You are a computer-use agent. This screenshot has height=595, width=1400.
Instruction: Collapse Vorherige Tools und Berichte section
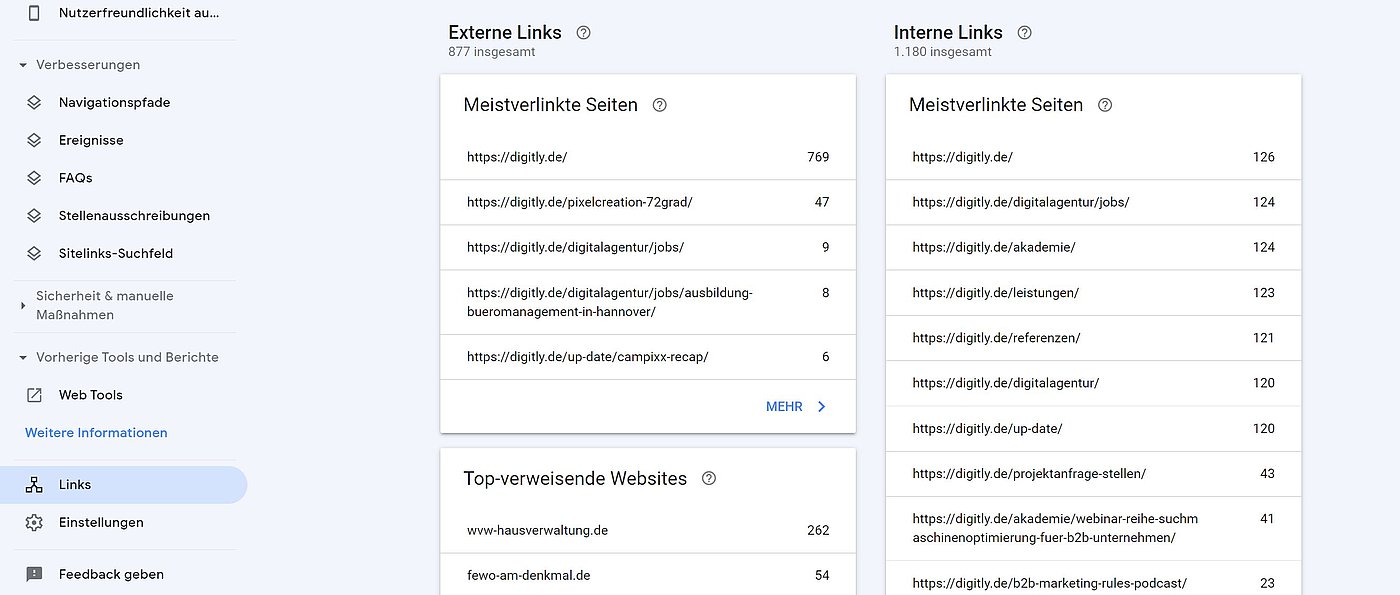[23, 357]
